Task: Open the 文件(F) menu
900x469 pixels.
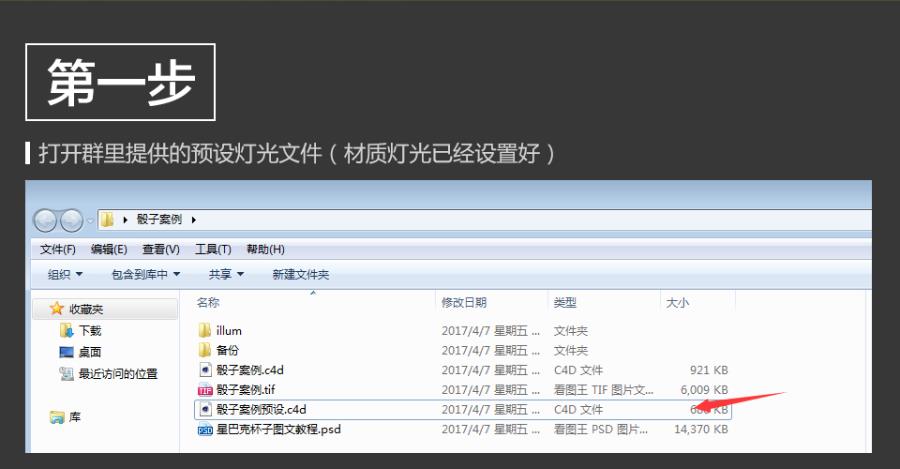Action: point(58,249)
